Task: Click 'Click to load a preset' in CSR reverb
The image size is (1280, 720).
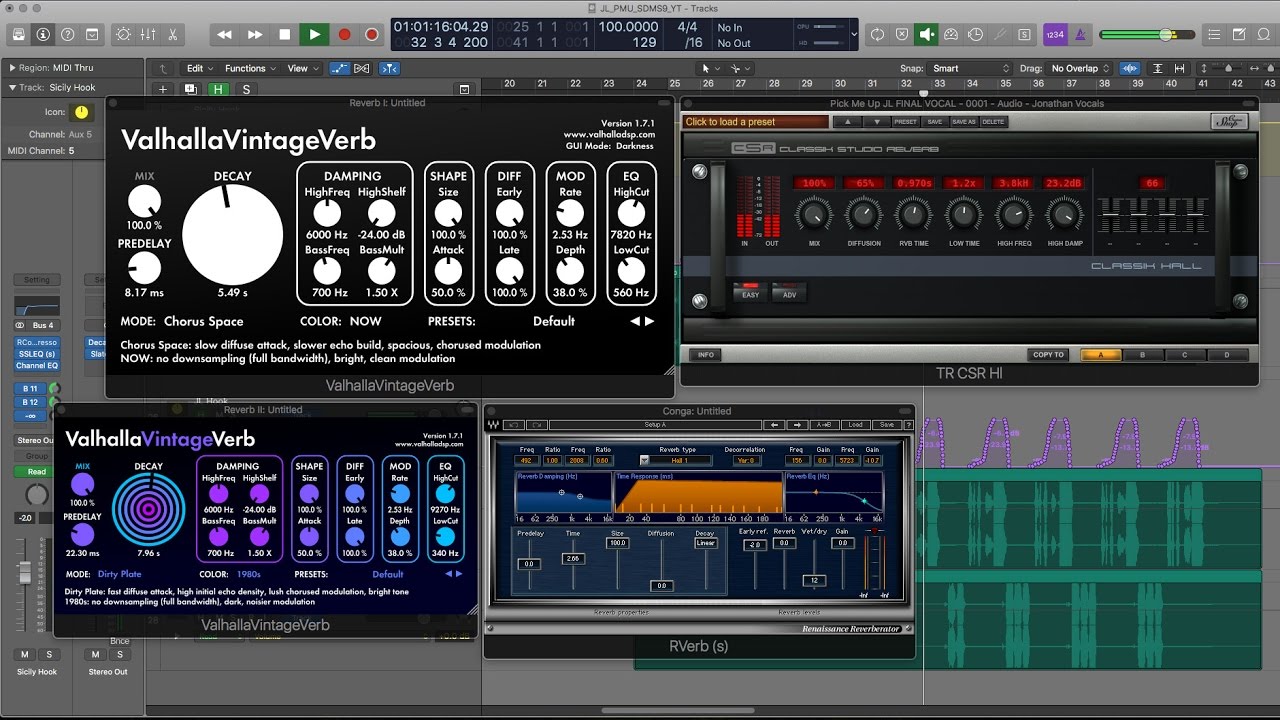Action: pos(756,122)
